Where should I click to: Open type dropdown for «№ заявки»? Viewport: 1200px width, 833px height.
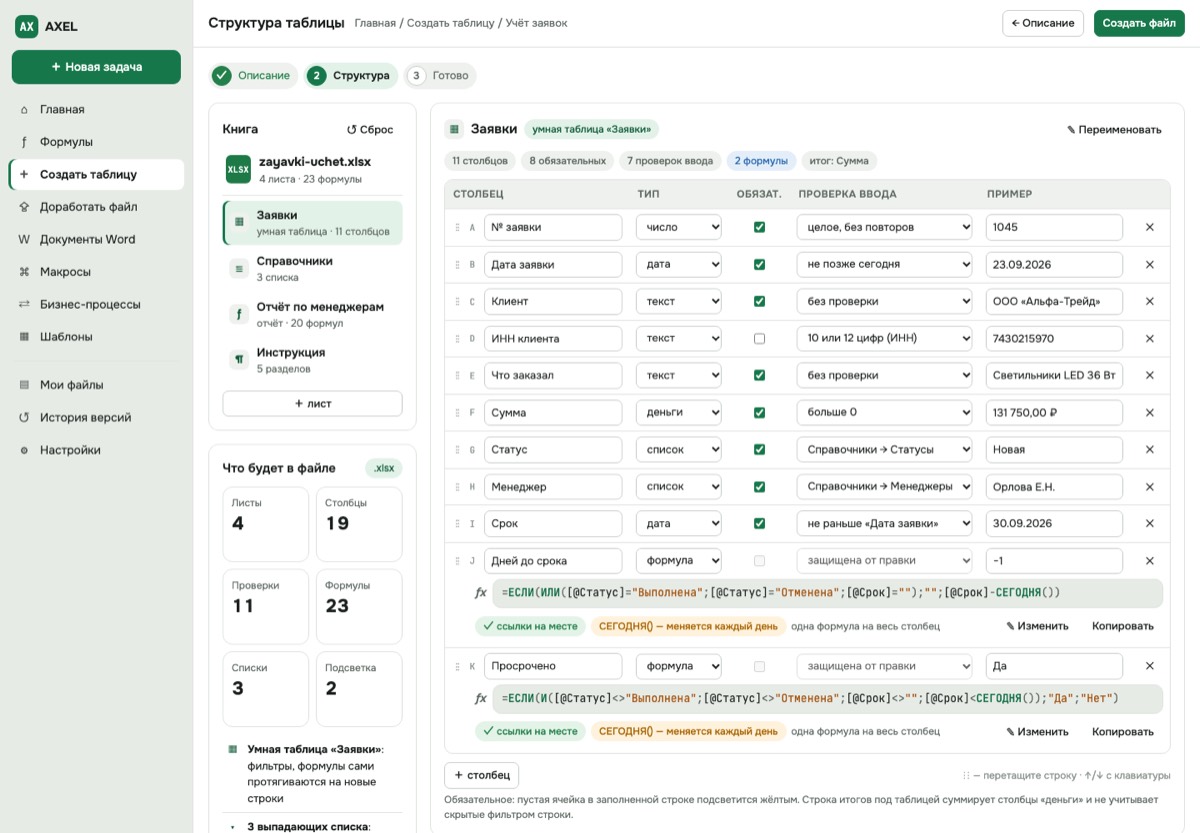tap(679, 227)
